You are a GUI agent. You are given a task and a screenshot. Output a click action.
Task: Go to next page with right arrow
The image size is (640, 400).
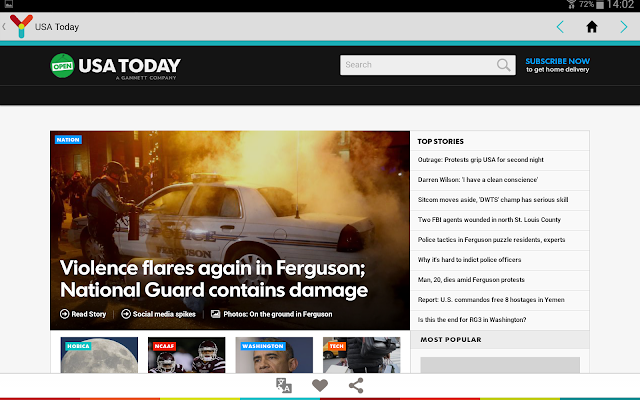pyautogui.click(x=624, y=27)
